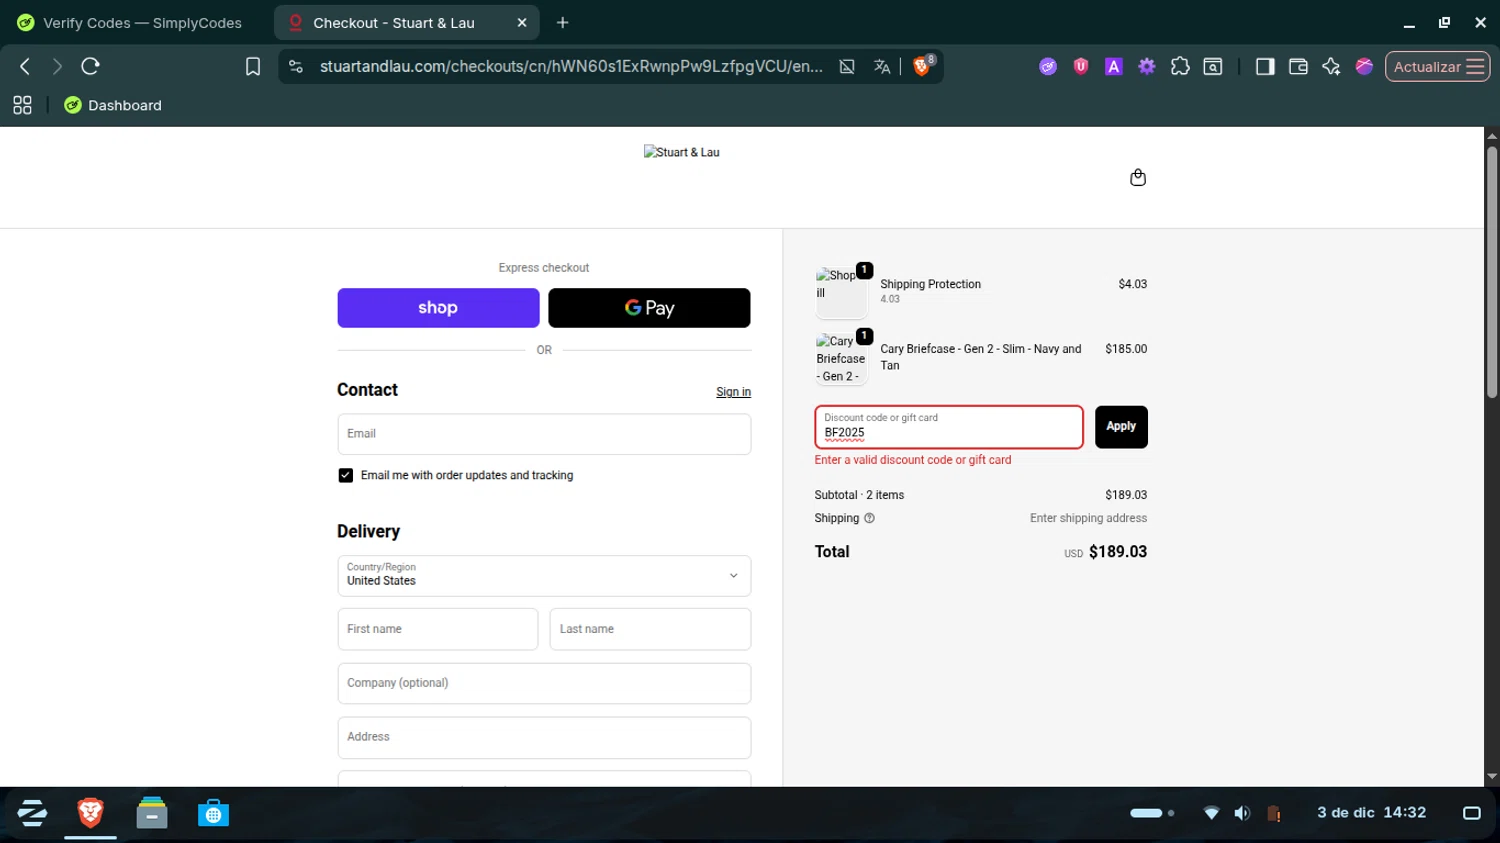Uncheck Email me with order updates checkbox

pyautogui.click(x=346, y=475)
